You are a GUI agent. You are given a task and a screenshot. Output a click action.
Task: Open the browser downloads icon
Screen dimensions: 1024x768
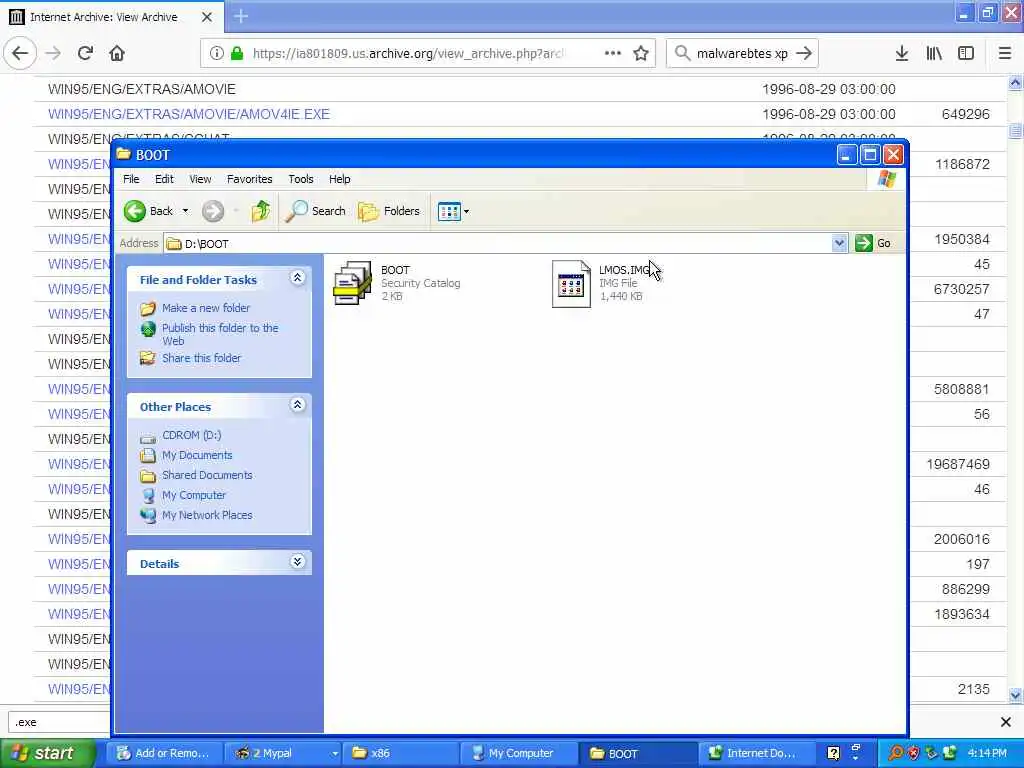[902, 54]
